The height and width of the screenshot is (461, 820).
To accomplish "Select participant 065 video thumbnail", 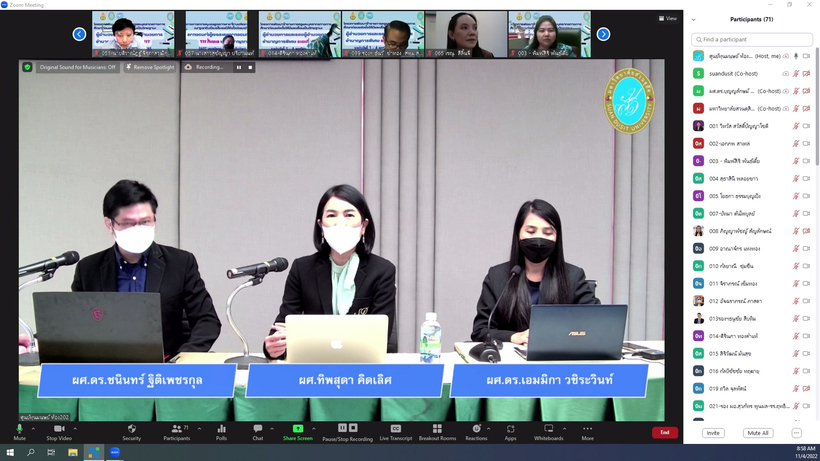I will (466, 34).
